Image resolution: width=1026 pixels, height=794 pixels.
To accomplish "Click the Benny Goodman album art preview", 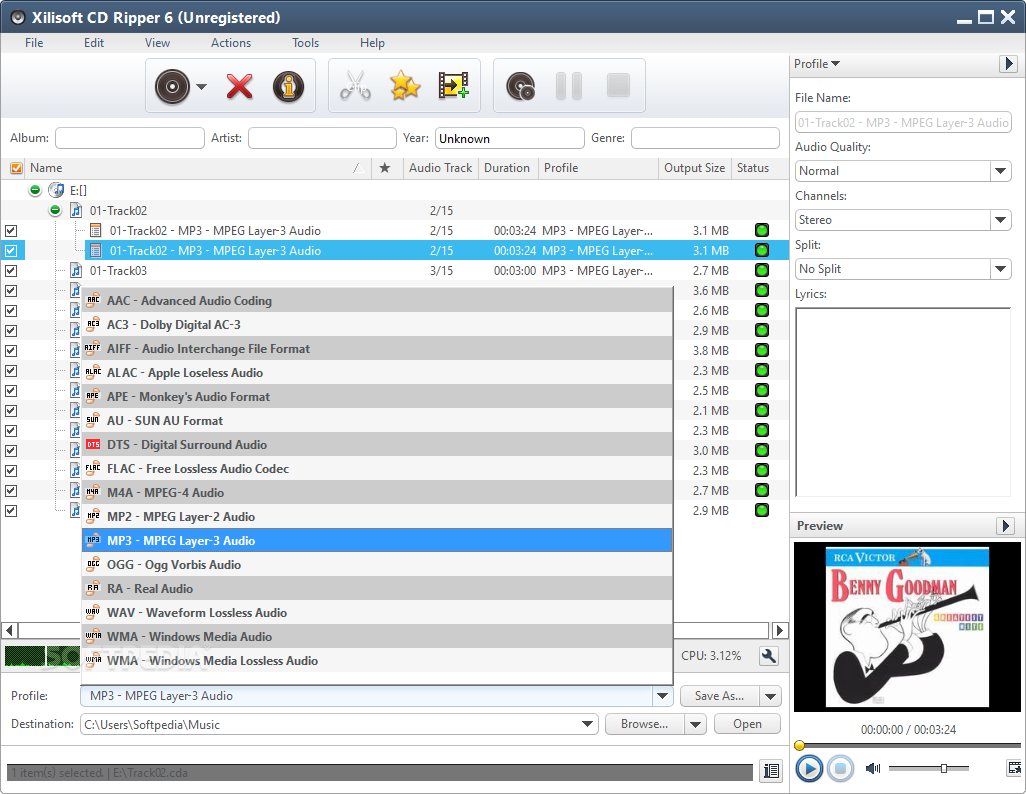I will [x=907, y=627].
